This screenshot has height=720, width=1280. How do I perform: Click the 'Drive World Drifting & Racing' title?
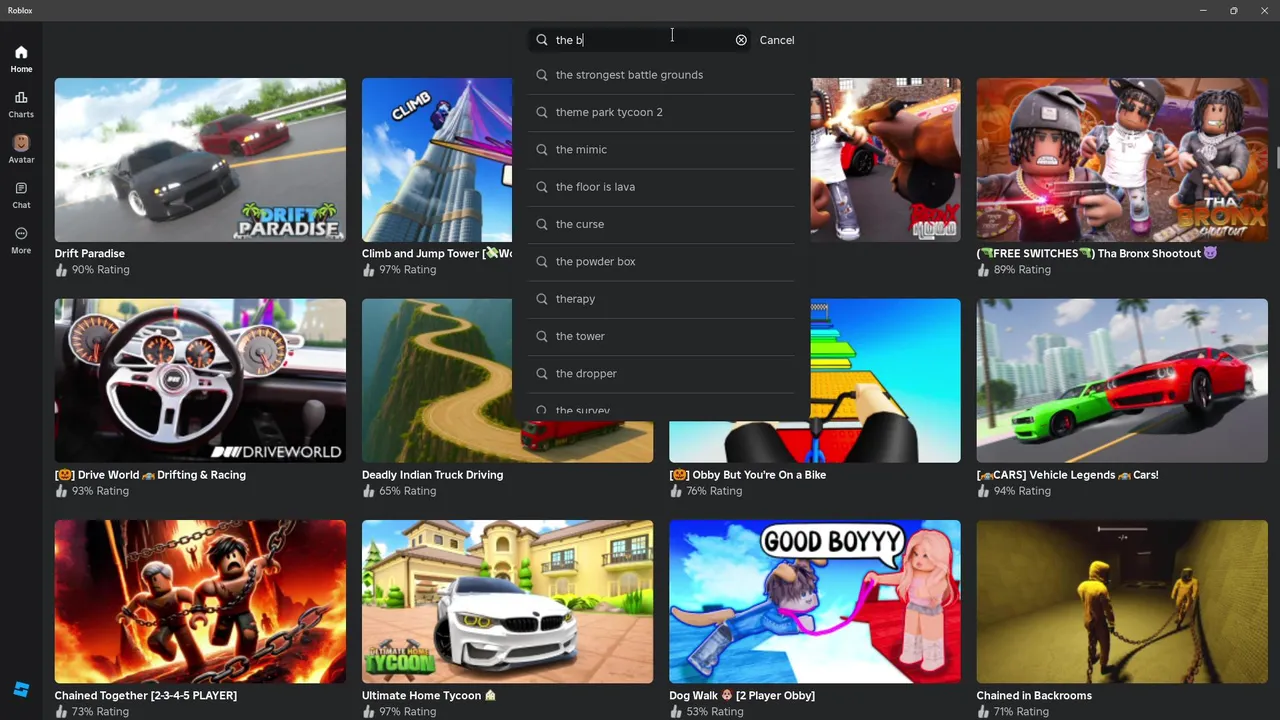(x=150, y=475)
